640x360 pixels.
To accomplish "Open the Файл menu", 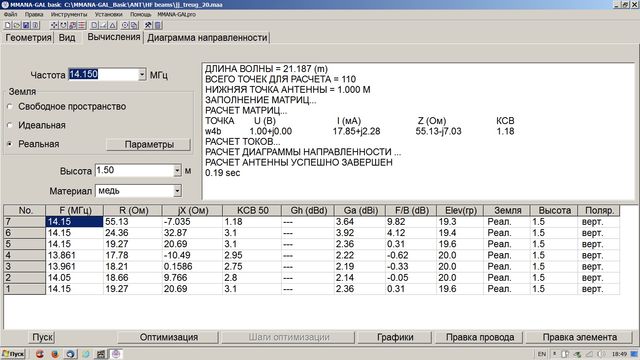I will click(x=11, y=14).
